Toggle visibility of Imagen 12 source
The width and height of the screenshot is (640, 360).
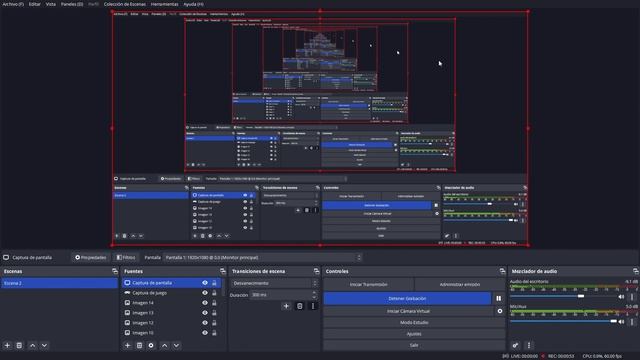pos(205,323)
